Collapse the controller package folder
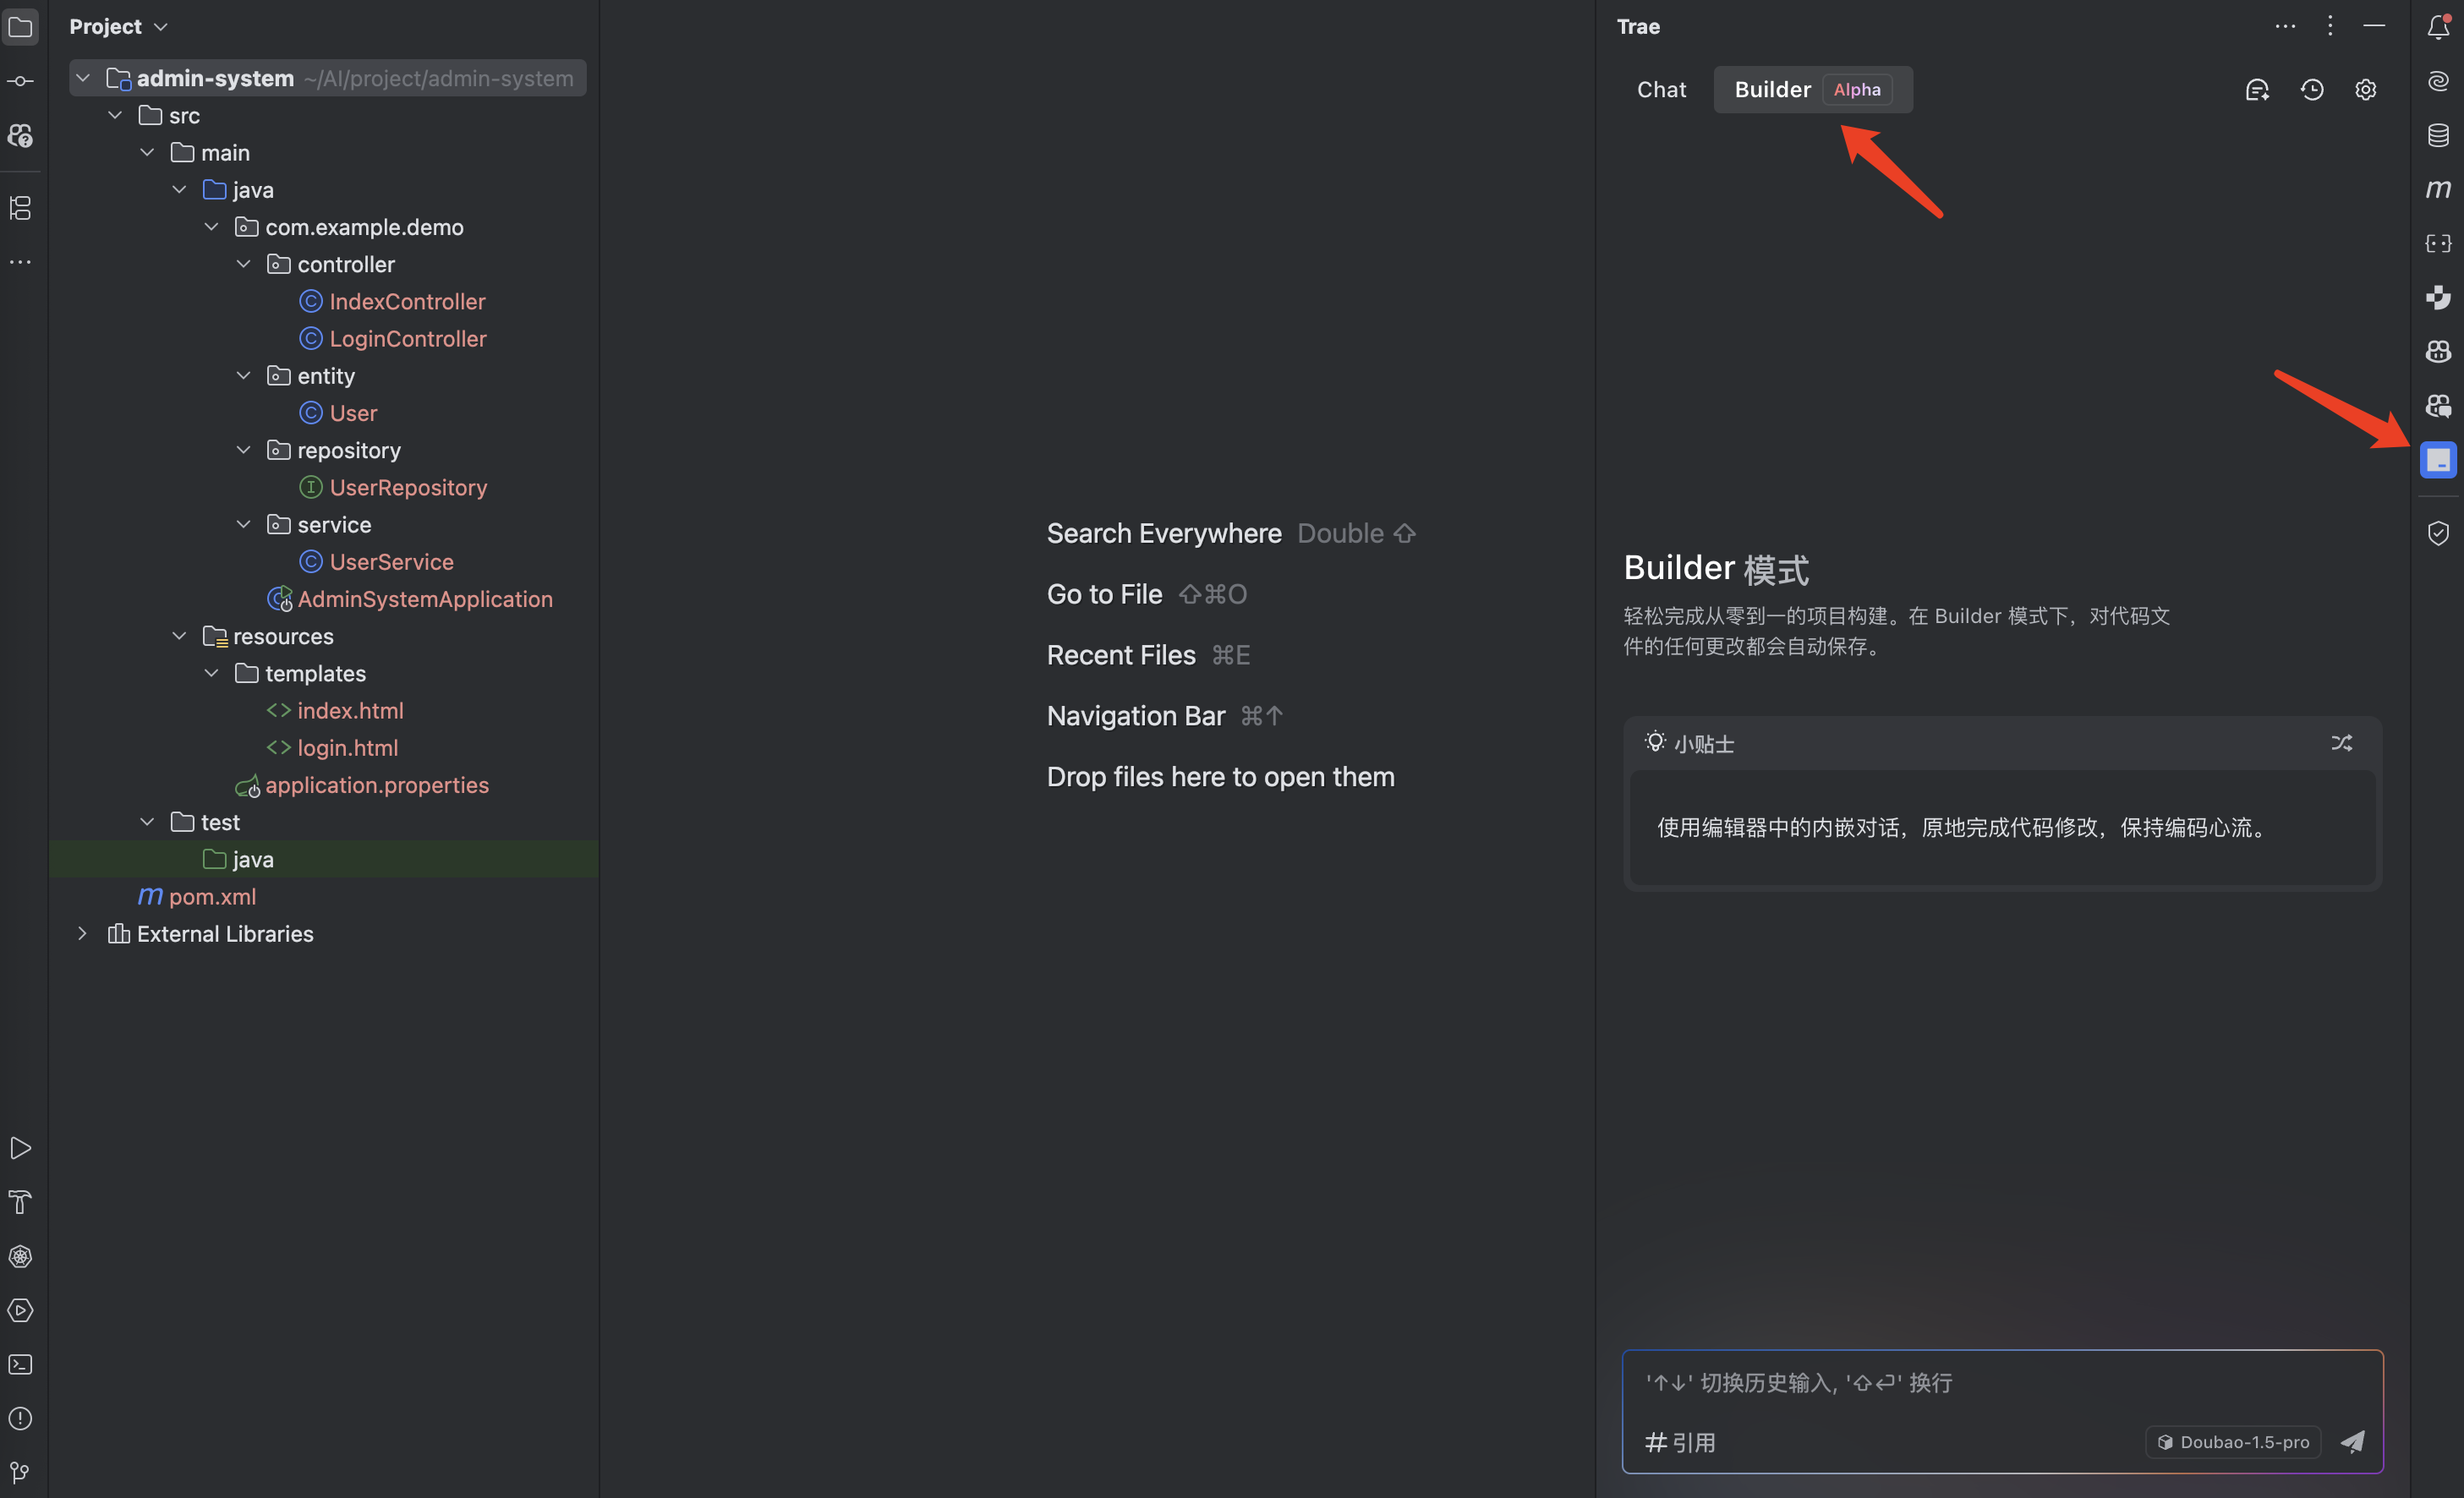The image size is (2464, 1498). point(243,264)
